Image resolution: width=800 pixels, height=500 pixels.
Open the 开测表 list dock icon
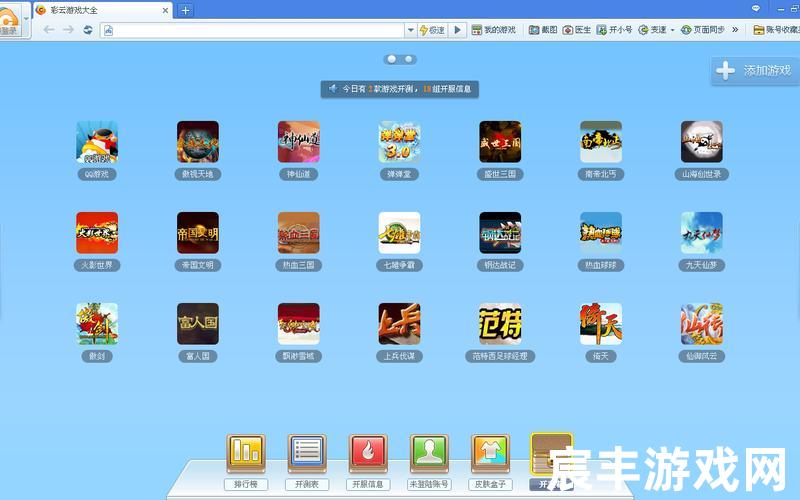307,453
